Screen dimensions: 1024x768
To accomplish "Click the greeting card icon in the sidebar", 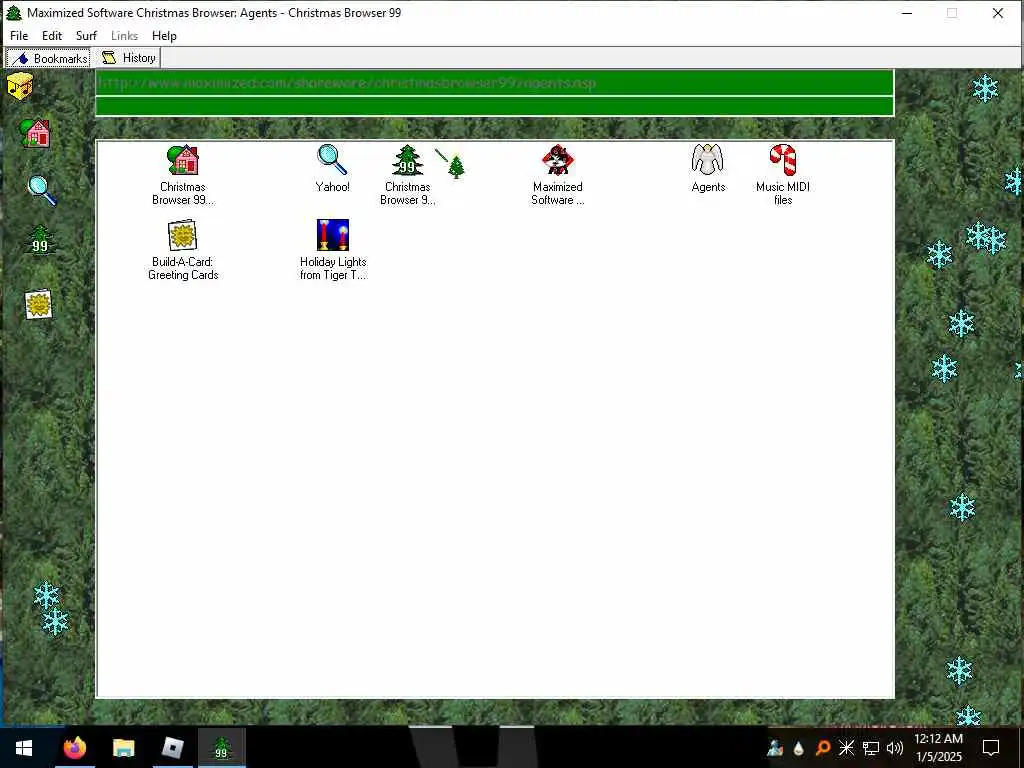I will point(39,304).
